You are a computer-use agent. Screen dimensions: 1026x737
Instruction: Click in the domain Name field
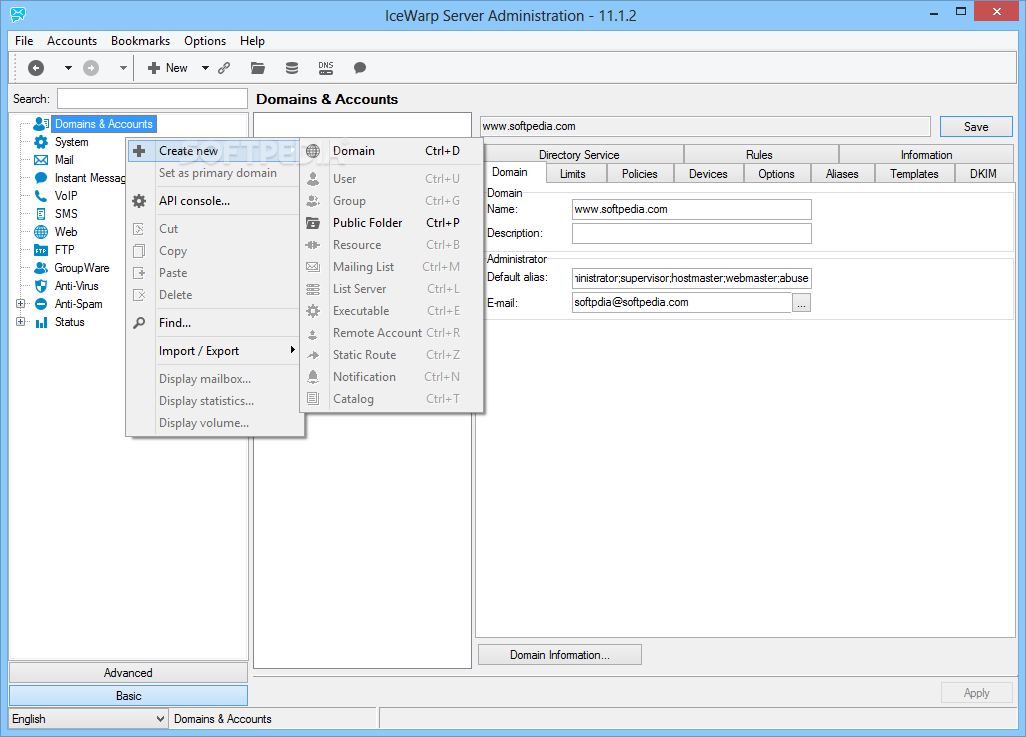(x=692, y=209)
